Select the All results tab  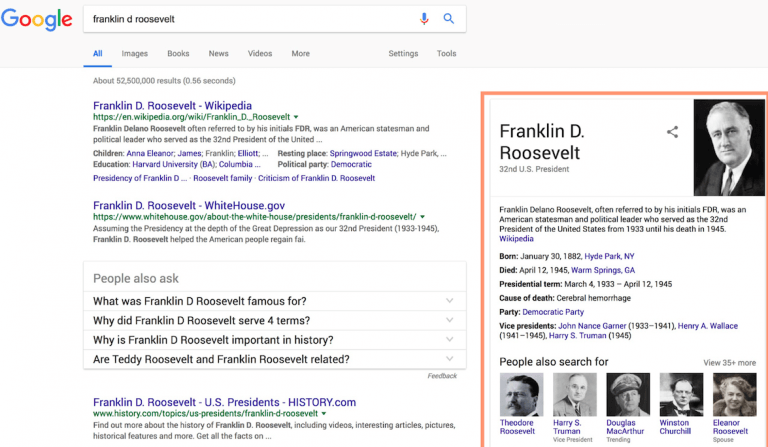[x=97, y=53]
